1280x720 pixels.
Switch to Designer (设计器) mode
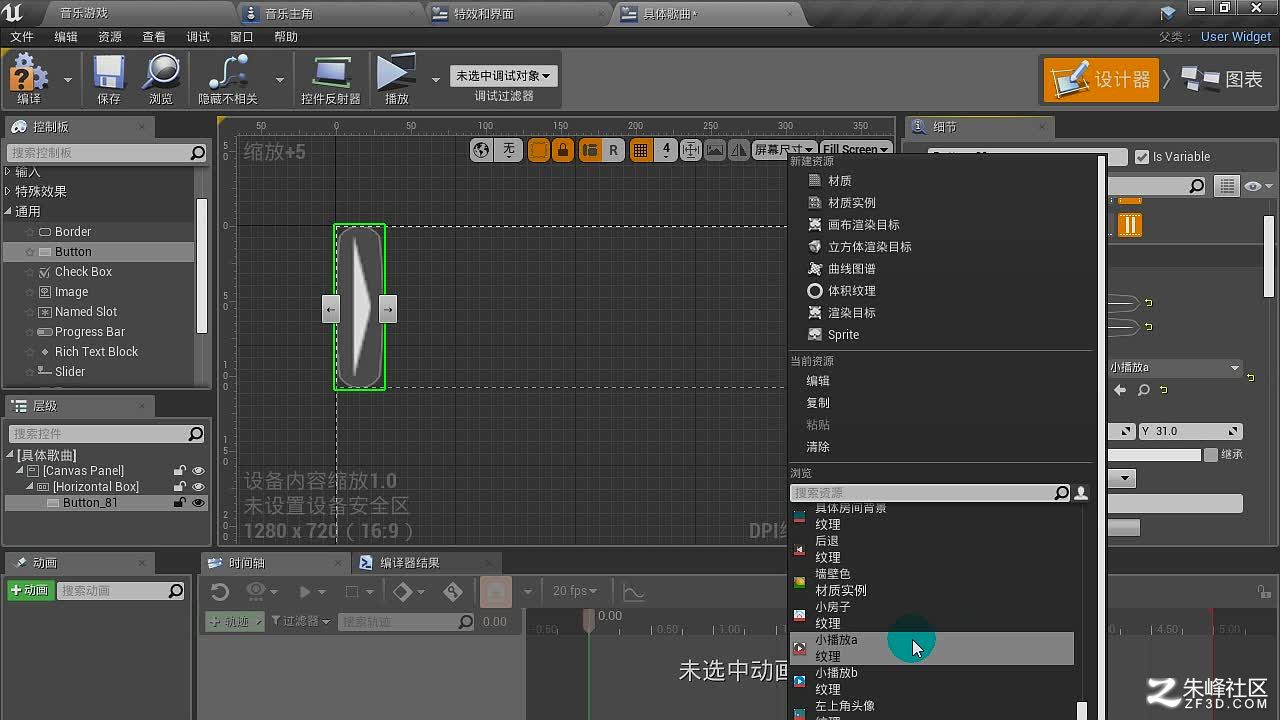1101,80
